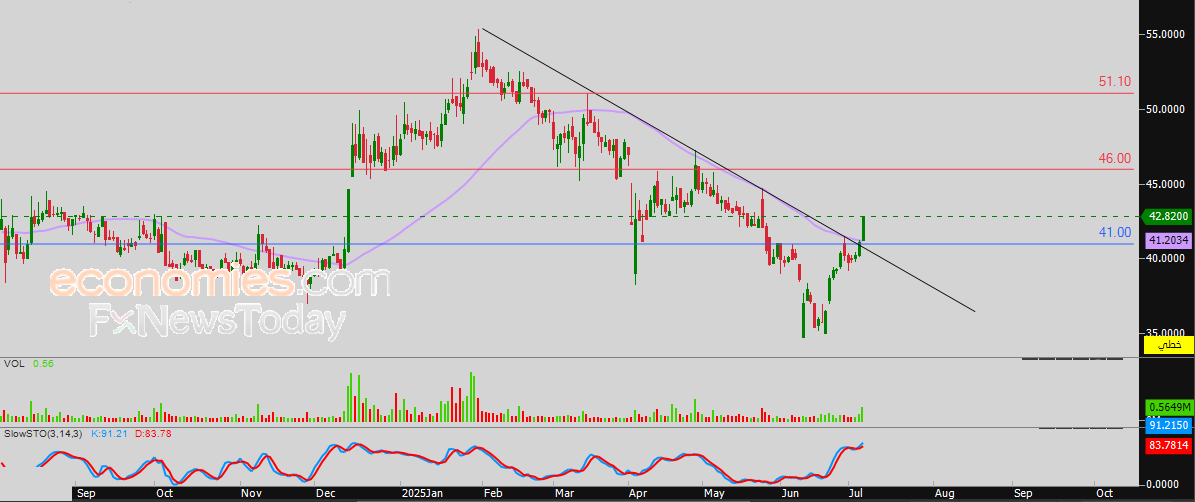Click the 50.0000 price axis label
1195x502 pixels.
1166,110
